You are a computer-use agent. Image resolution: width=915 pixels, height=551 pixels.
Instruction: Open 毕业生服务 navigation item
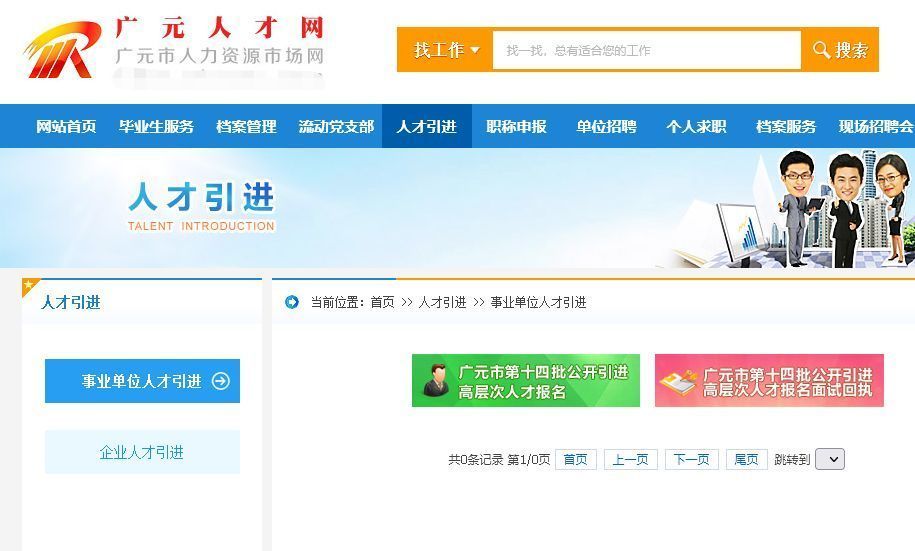click(156, 126)
